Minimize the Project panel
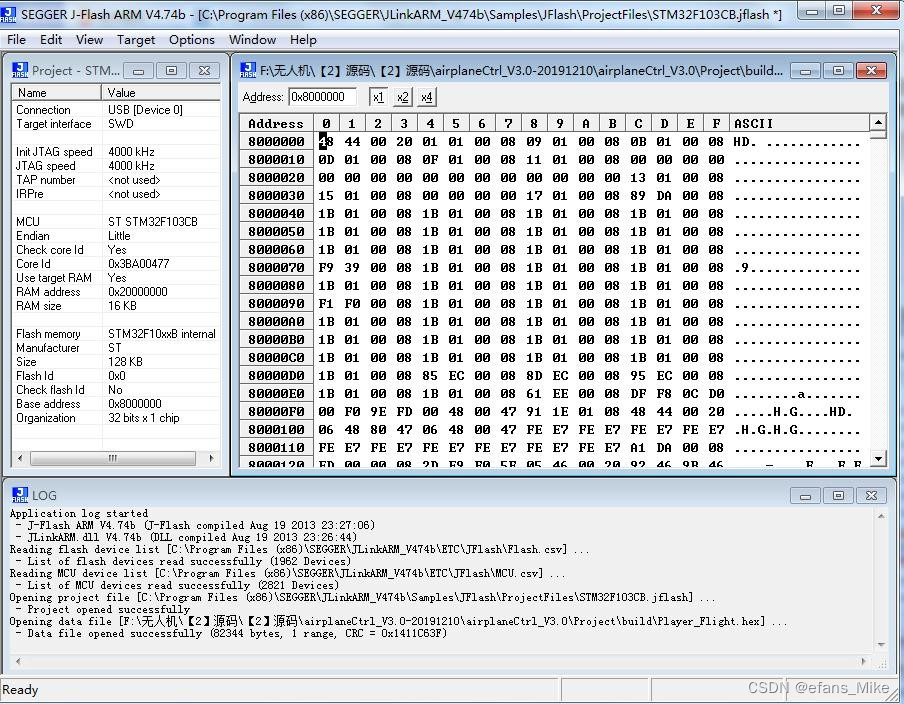 coord(138,71)
